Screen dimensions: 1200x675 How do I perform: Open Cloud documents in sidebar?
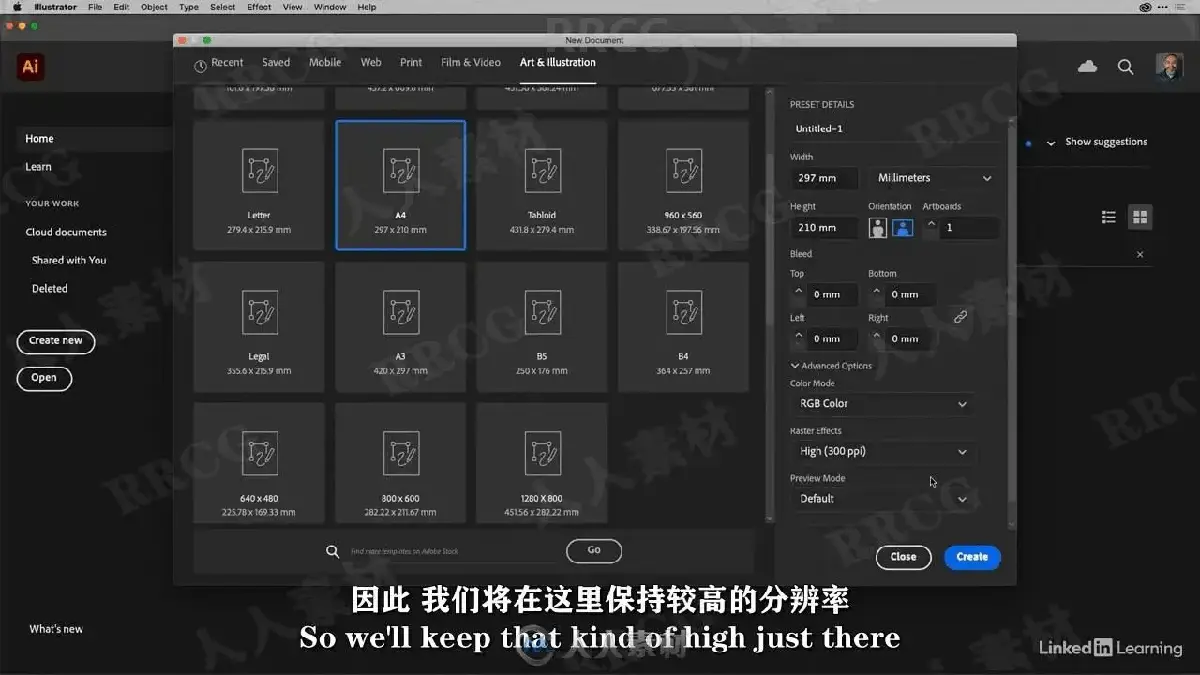click(x=66, y=232)
